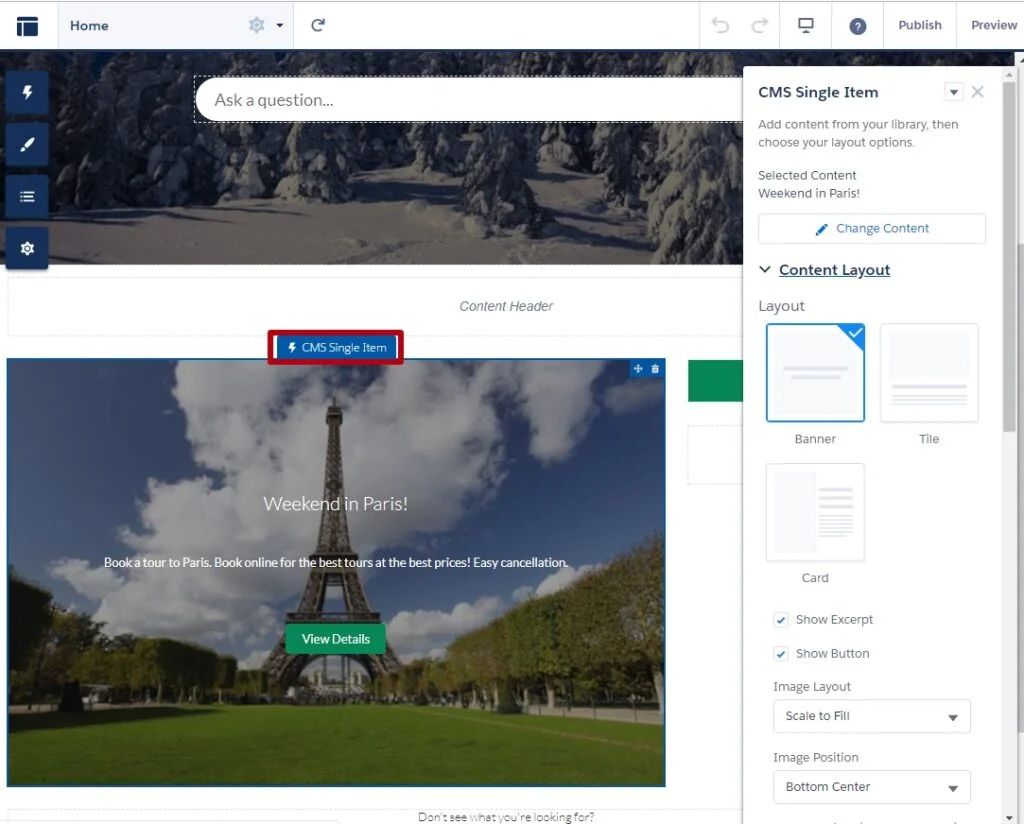This screenshot has height=824, width=1024.
Task: Click the Publish button
Action: [920, 25]
